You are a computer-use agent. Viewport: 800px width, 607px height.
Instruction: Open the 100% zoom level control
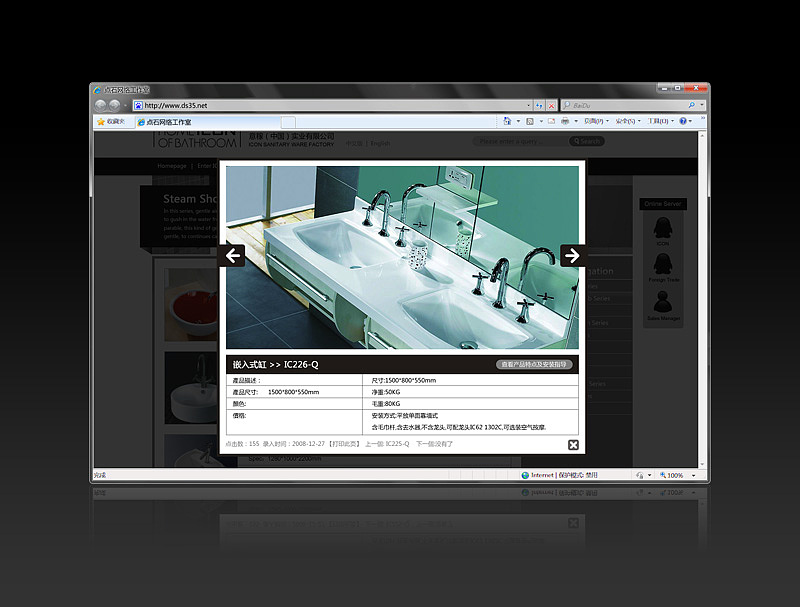[671, 475]
